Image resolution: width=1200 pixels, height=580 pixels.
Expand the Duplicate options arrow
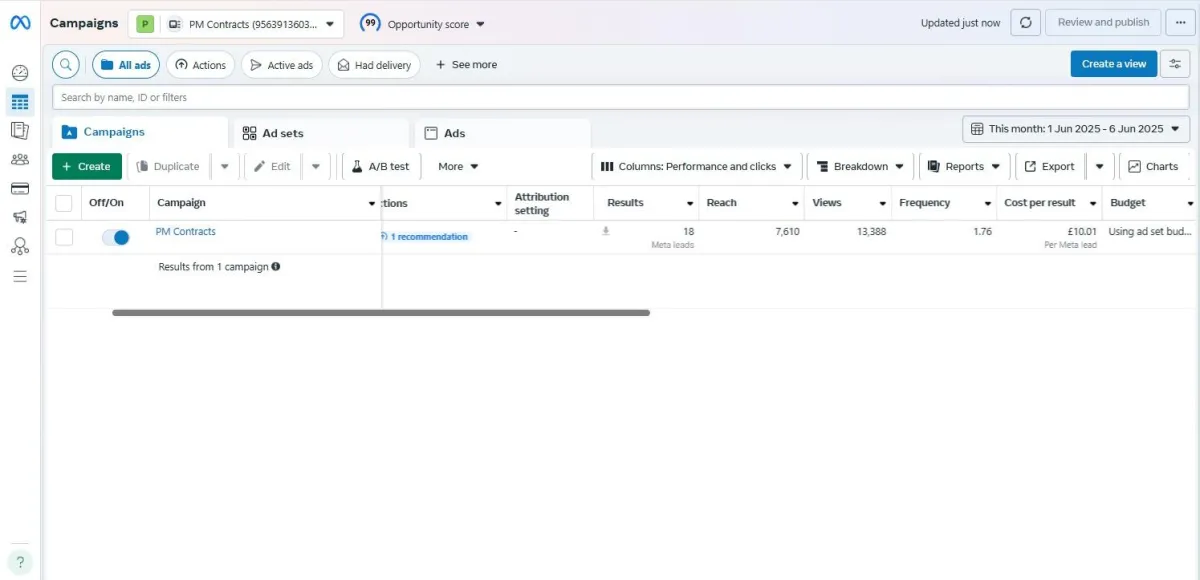click(225, 167)
